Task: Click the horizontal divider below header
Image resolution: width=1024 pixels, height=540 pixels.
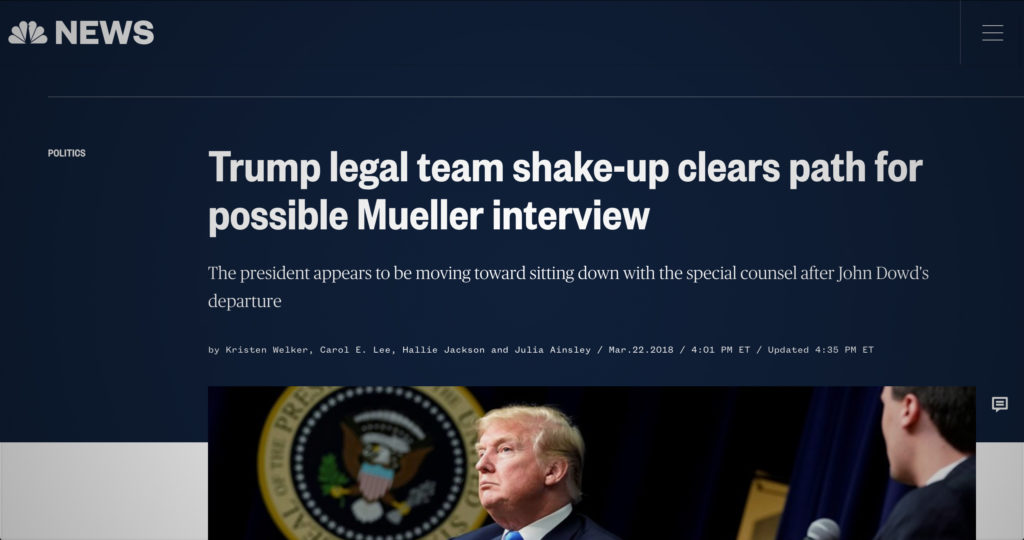Action: coord(536,97)
